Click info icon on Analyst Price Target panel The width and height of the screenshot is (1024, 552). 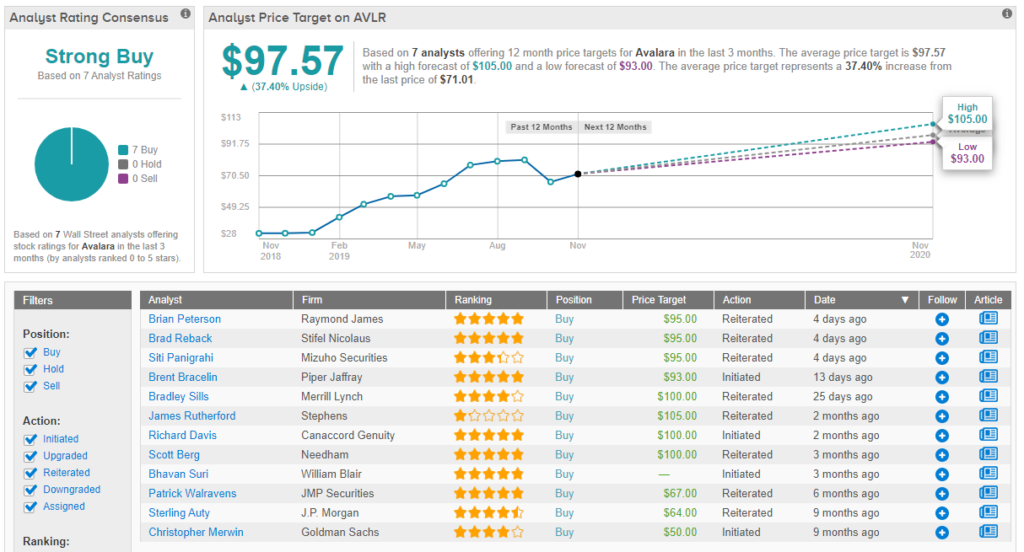[1006, 14]
